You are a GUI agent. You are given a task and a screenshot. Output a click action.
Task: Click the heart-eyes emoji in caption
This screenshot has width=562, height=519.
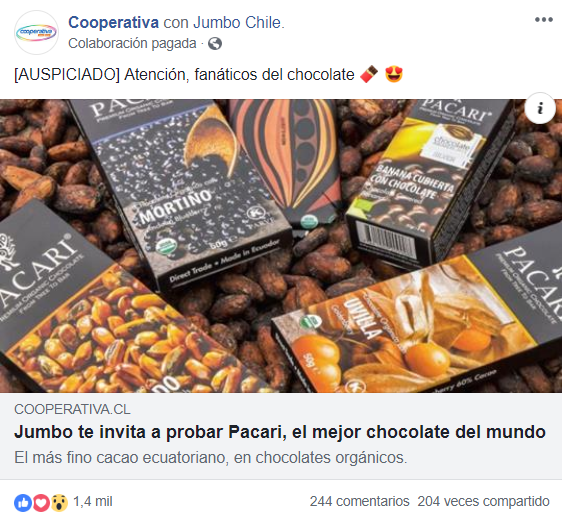pyautogui.click(x=394, y=74)
